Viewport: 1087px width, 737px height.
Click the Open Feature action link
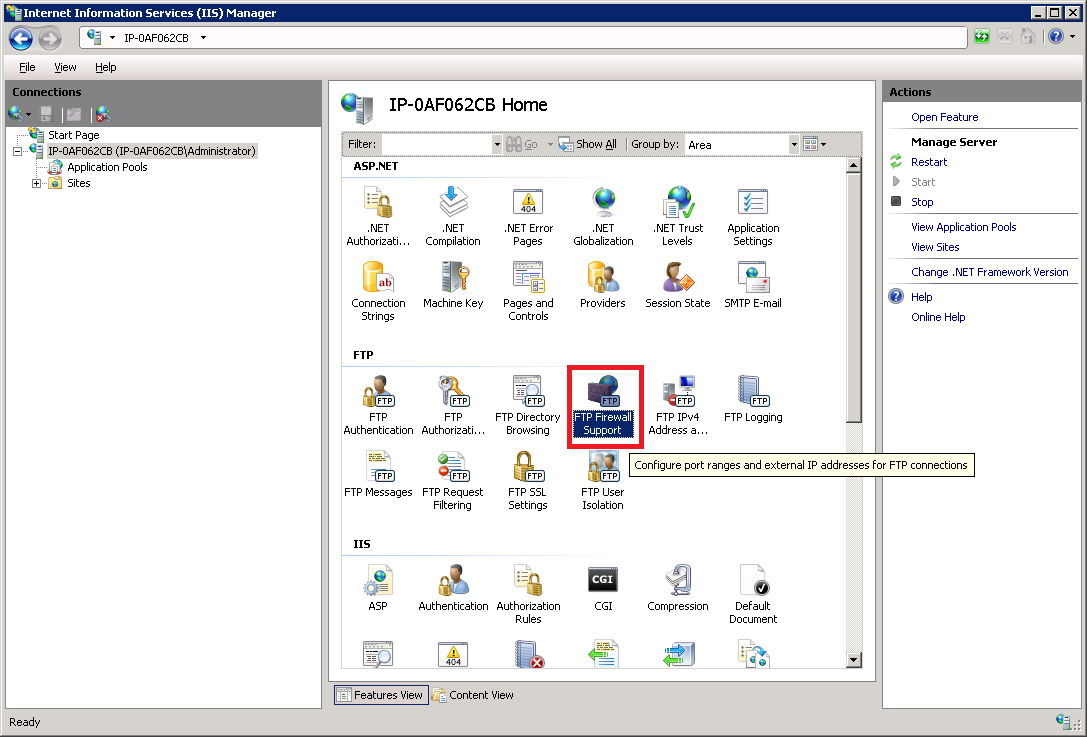tap(944, 117)
